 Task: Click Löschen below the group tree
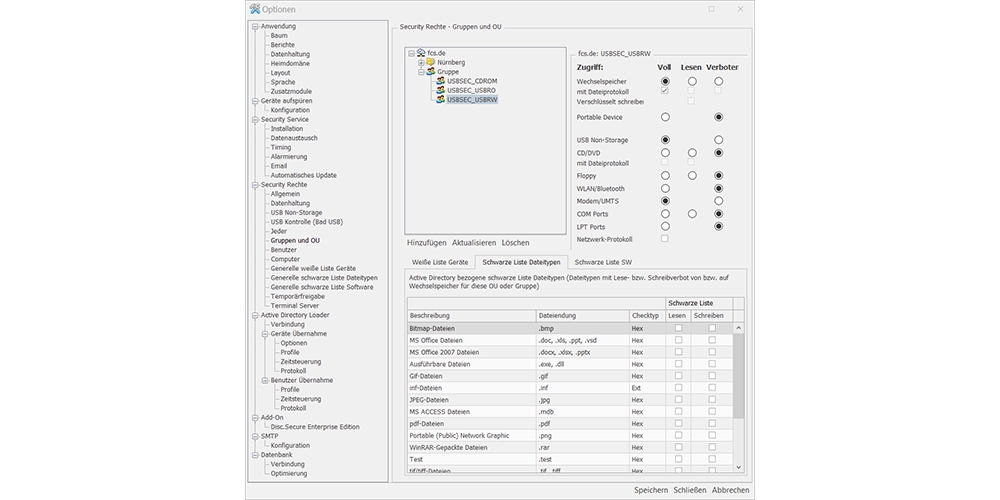pyautogui.click(x=515, y=243)
